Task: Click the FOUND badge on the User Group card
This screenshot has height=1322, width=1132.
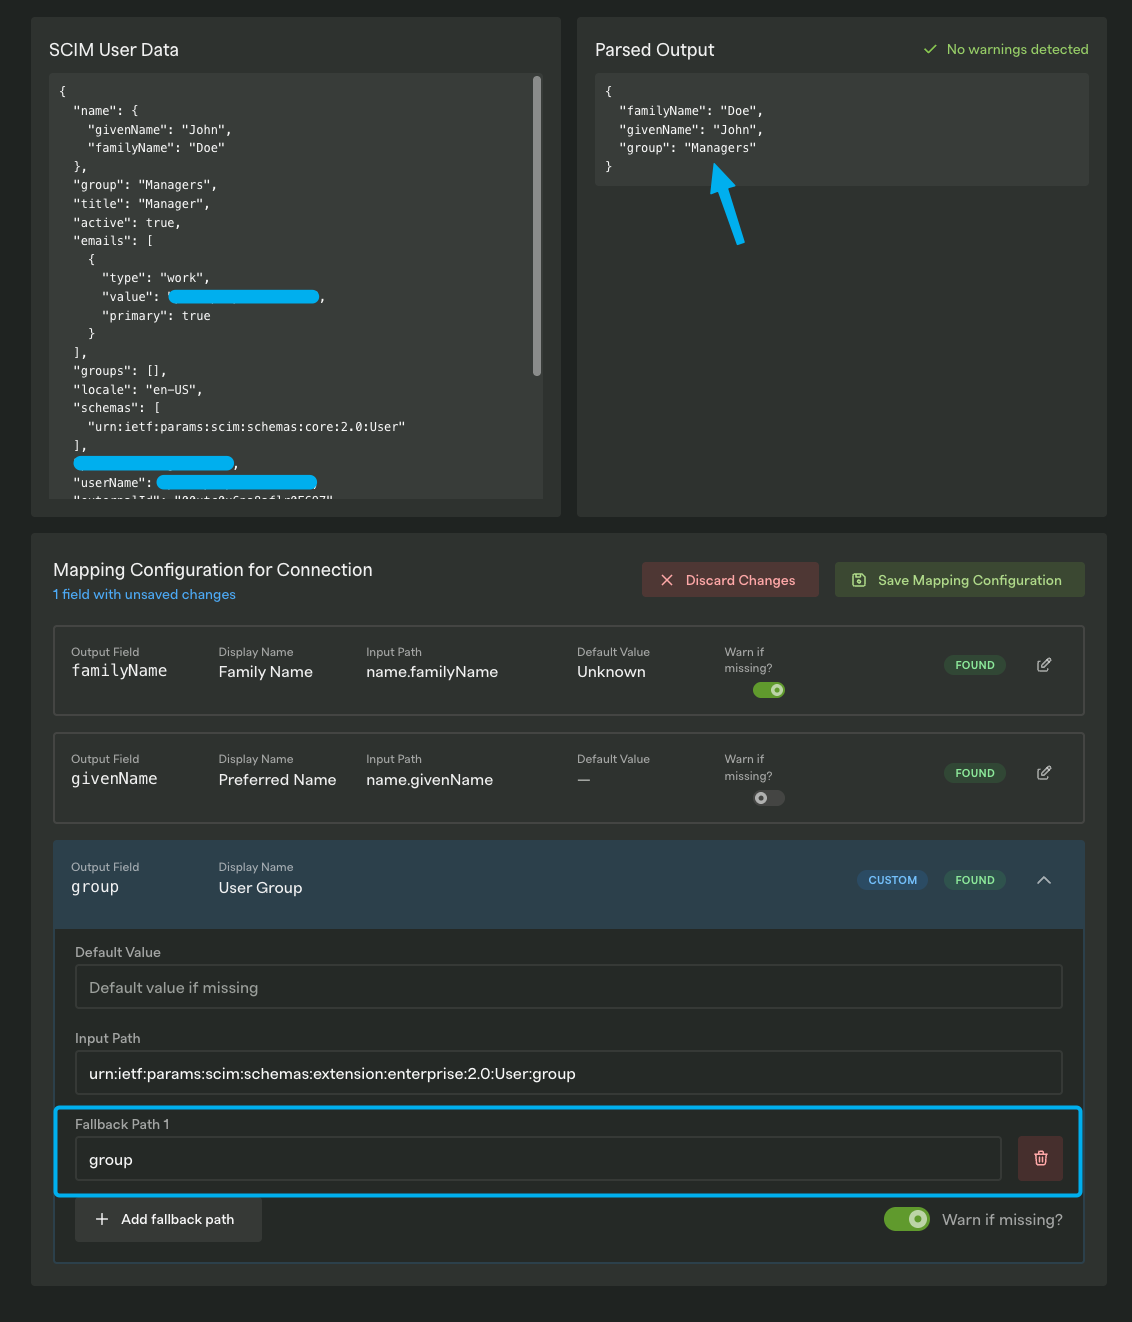Action: pos(974,880)
